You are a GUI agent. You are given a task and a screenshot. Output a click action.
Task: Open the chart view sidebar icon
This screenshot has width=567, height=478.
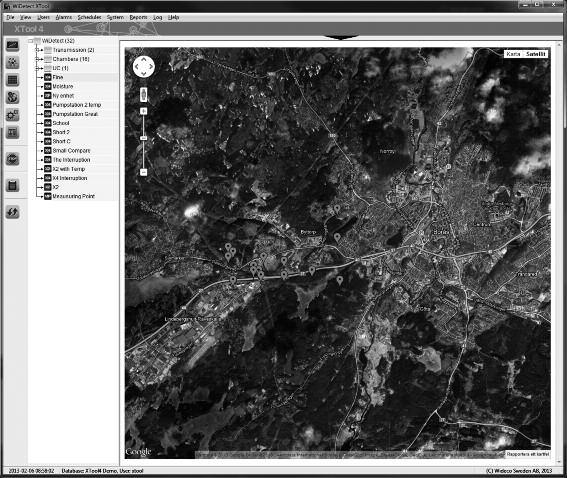(13, 45)
